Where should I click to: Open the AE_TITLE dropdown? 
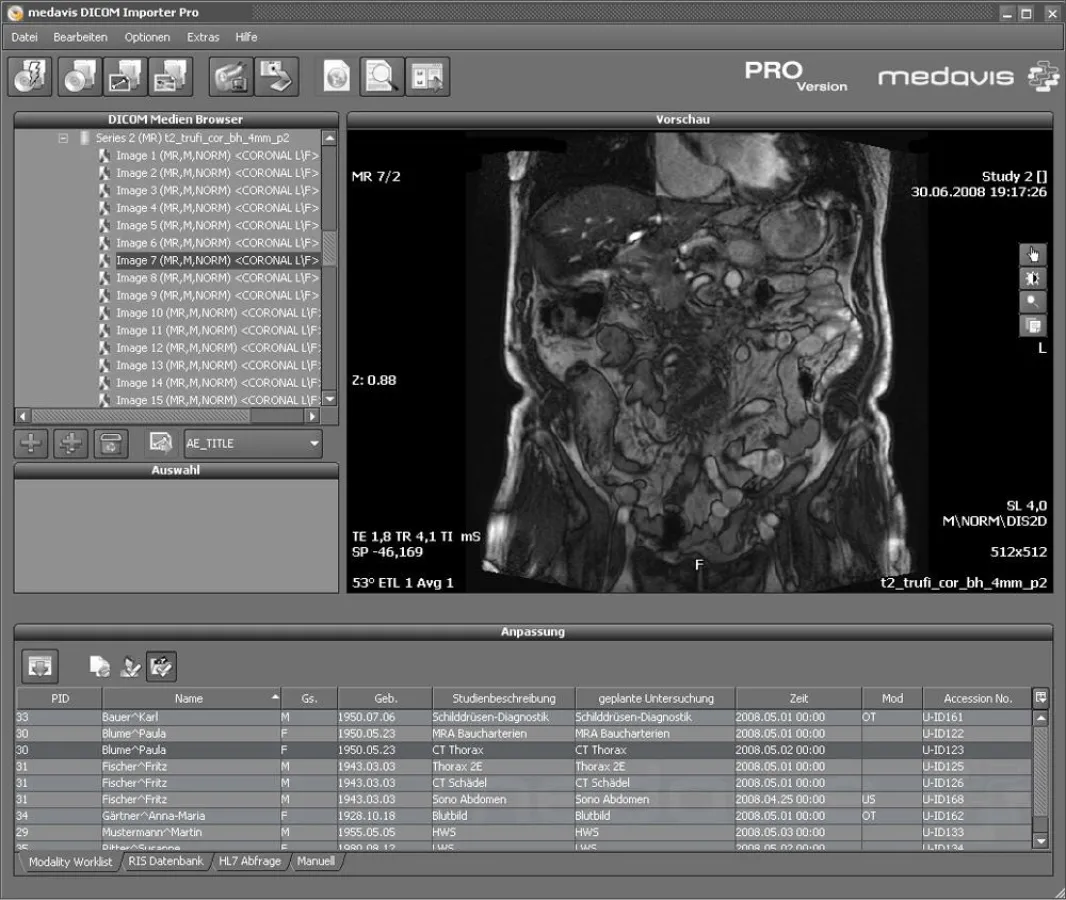pos(313,444)
